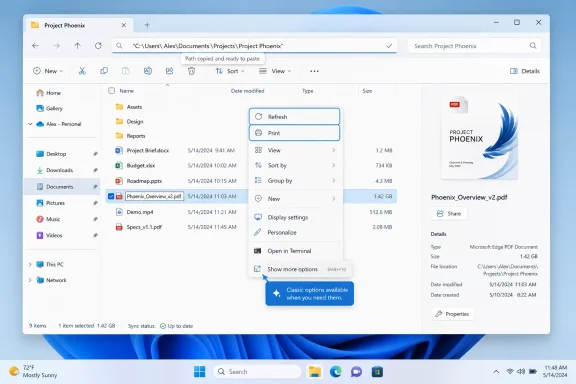Click the Properties button in details pane
This screenshot has height=384, width=576.
click(452, 314)
